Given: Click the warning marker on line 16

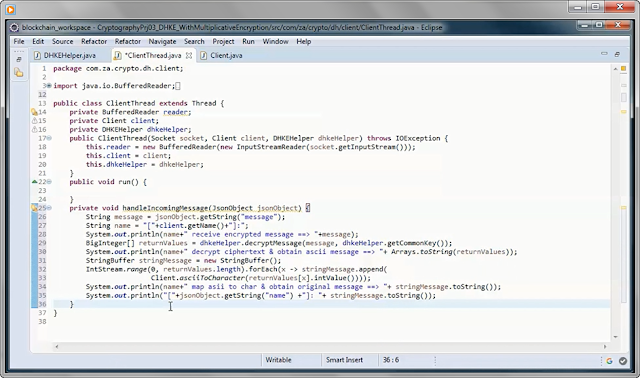Looking at the screenshot, I should [34, 129].
